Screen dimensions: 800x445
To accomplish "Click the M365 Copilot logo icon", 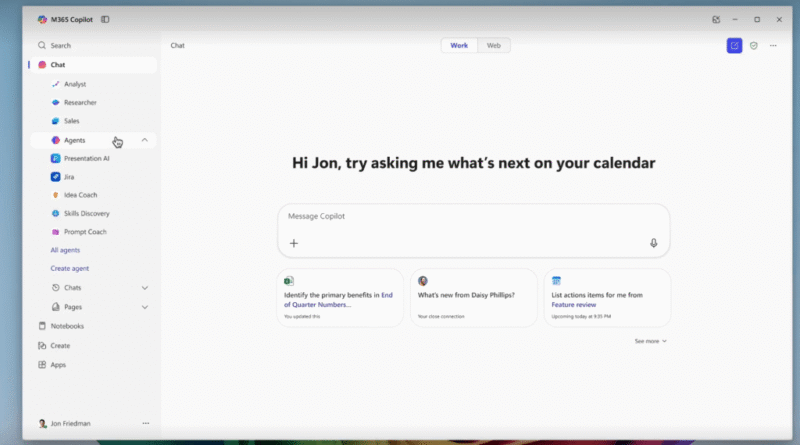I will pyautogui.click(x=42, y=19).
